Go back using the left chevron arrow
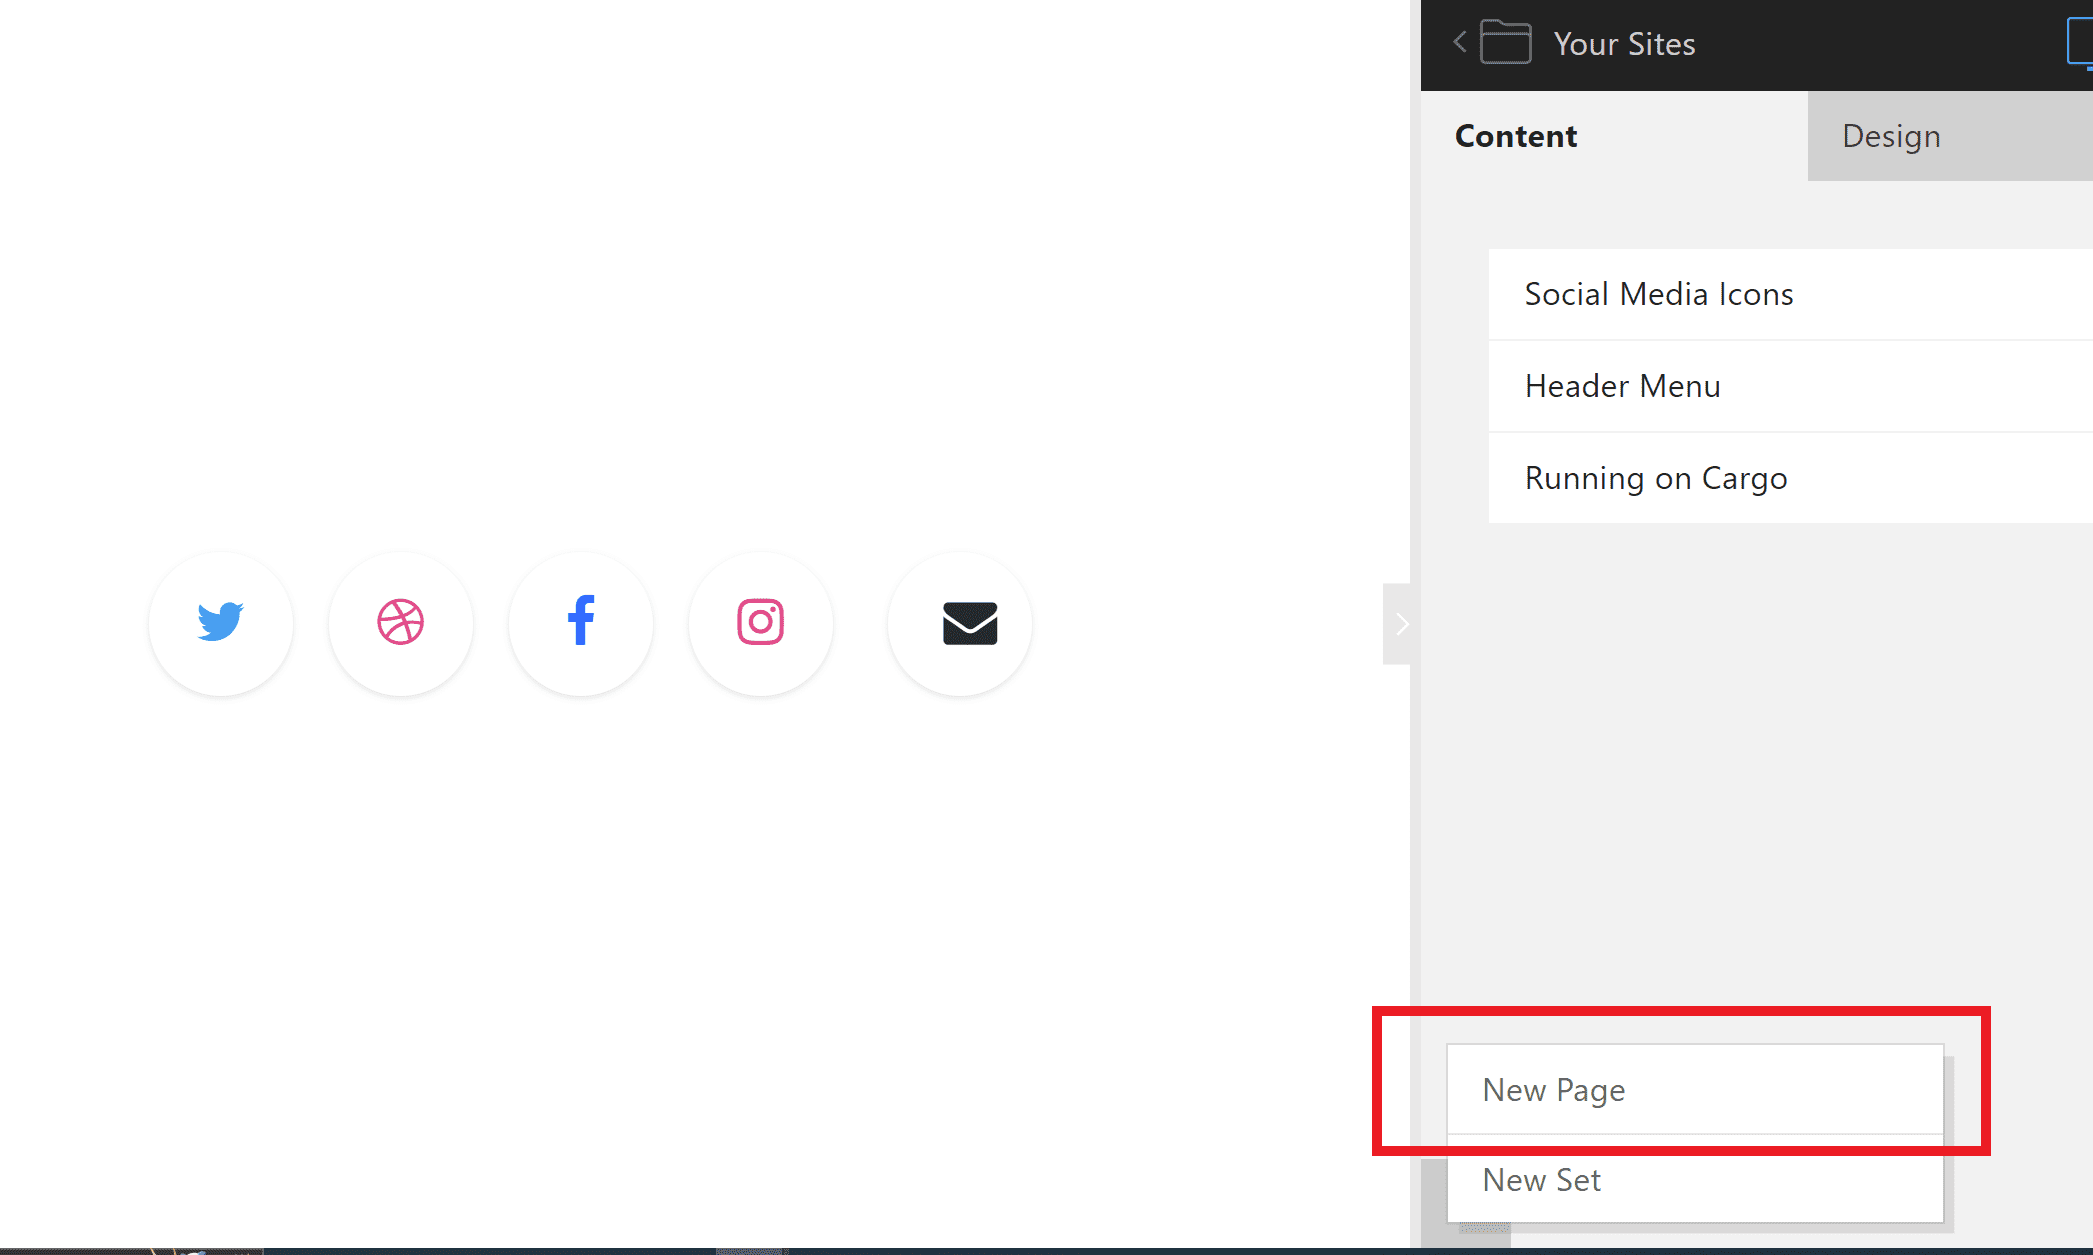This screenshot has height=1255, width=2093. click(1460, 42)
